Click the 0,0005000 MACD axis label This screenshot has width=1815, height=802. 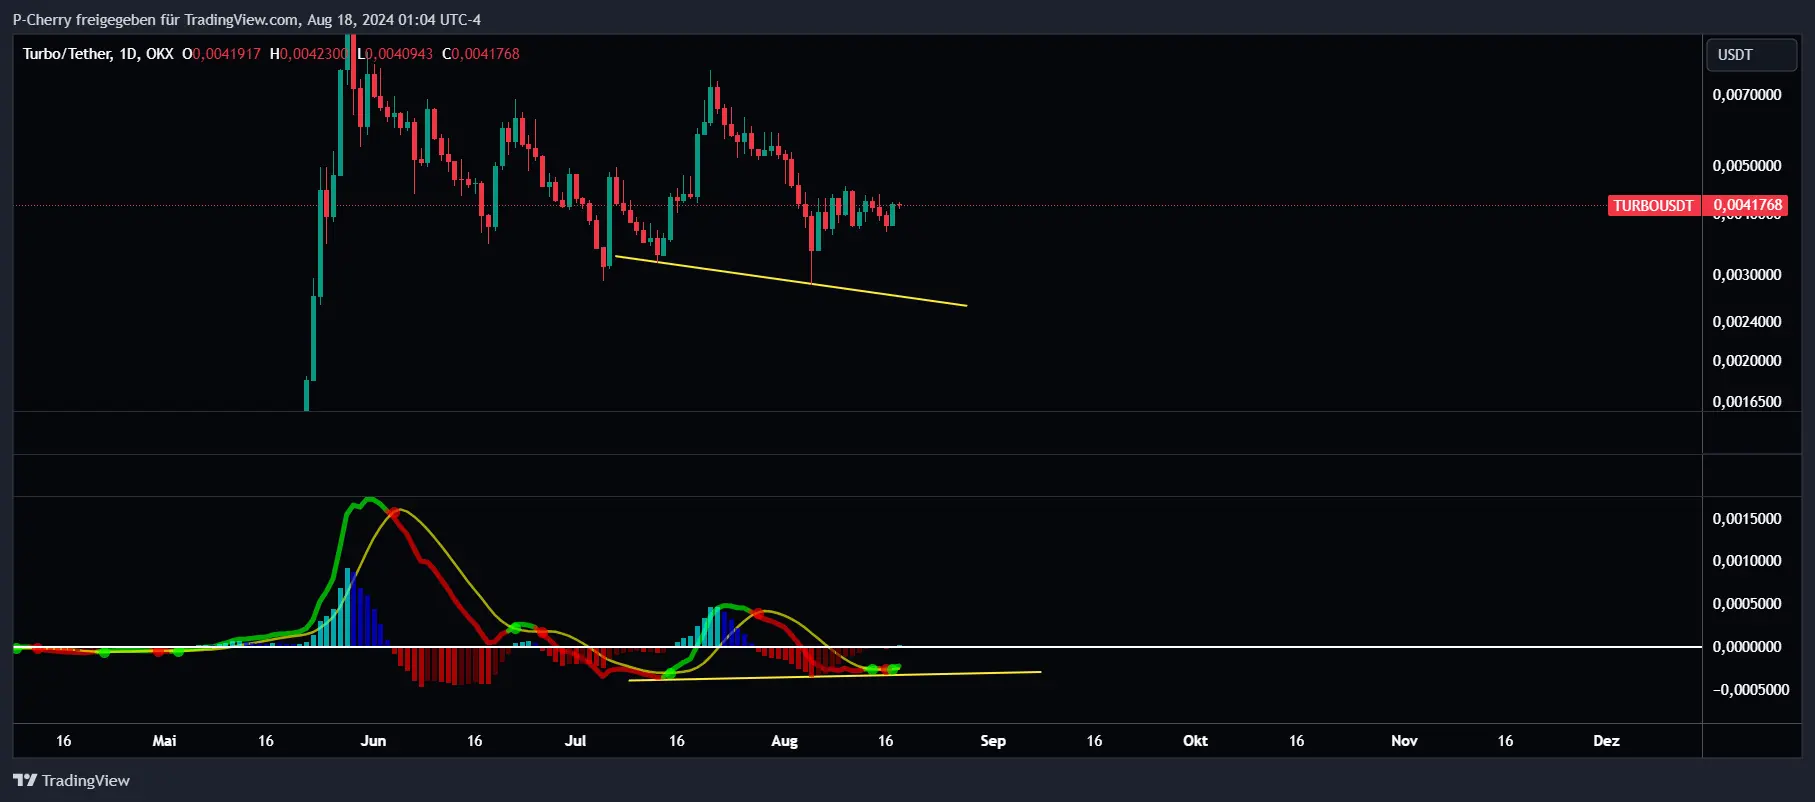(1747, 604)
